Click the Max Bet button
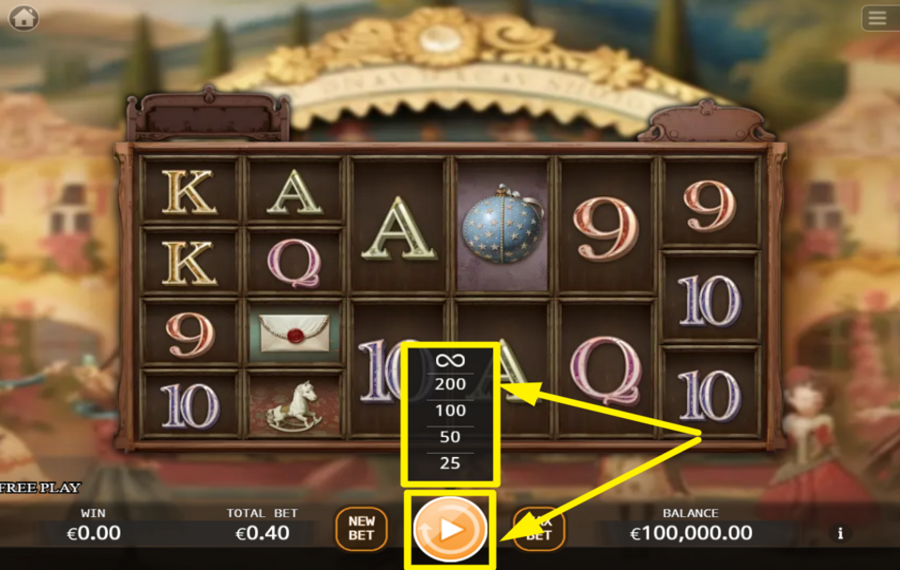Screen dimensions: 900x570 [x=538, y=528]
